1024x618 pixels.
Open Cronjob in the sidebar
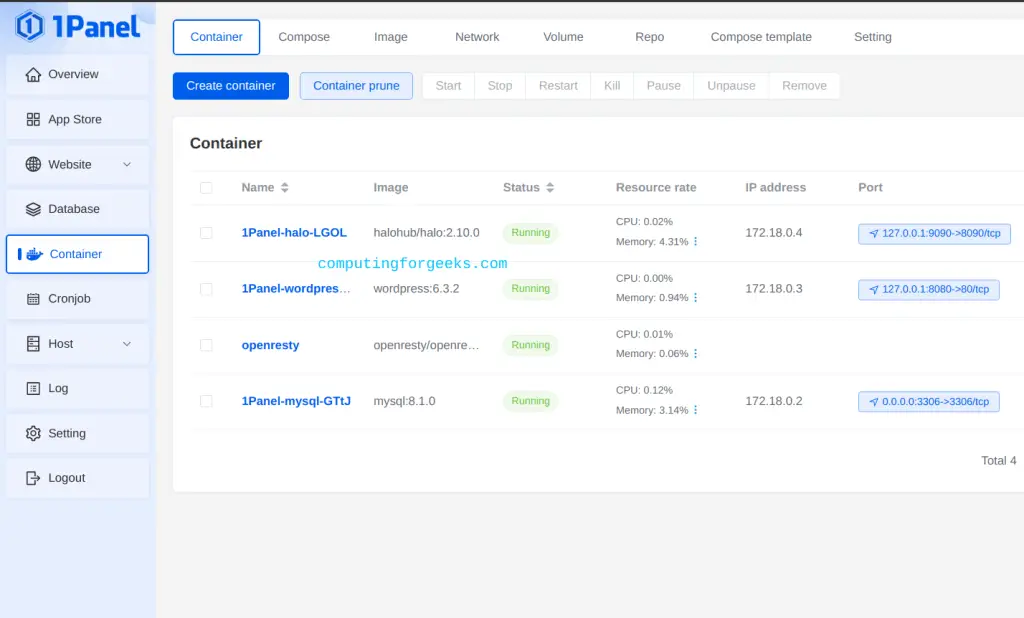[x=77, y=299]
